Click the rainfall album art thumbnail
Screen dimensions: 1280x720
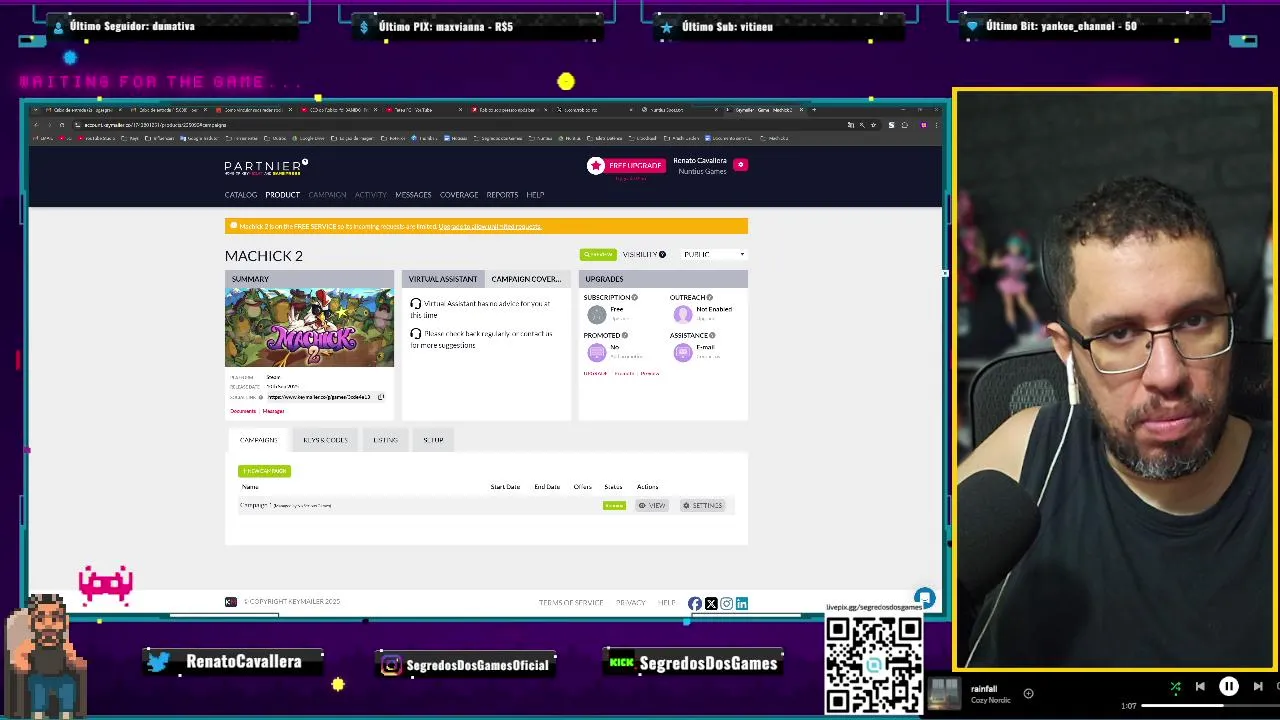(945, 693)
